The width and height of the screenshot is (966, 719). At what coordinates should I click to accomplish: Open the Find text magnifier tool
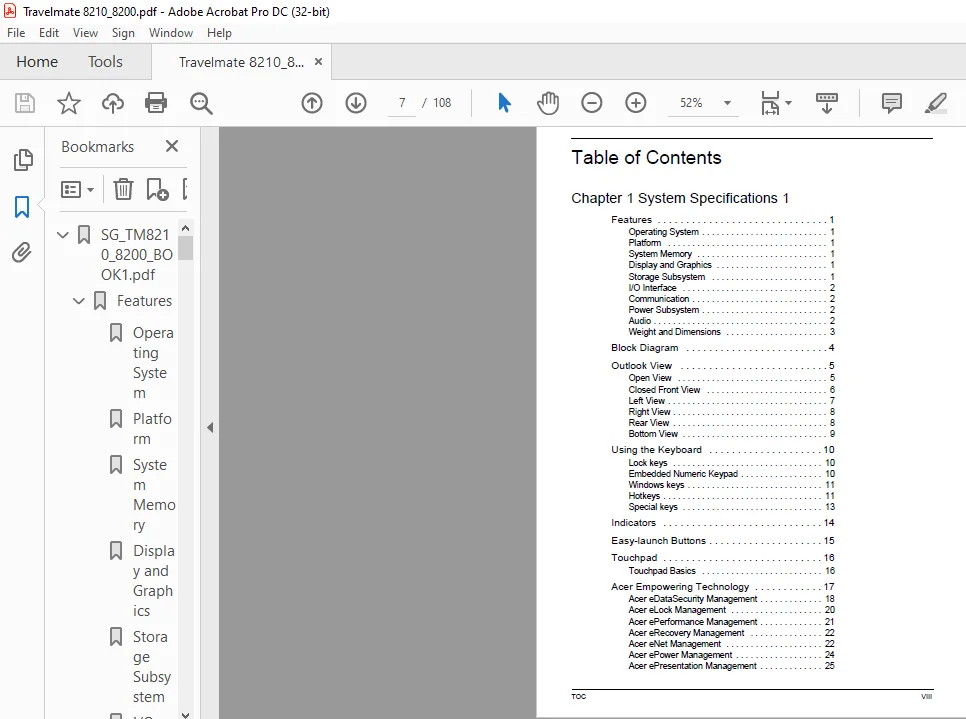(201, 103)
